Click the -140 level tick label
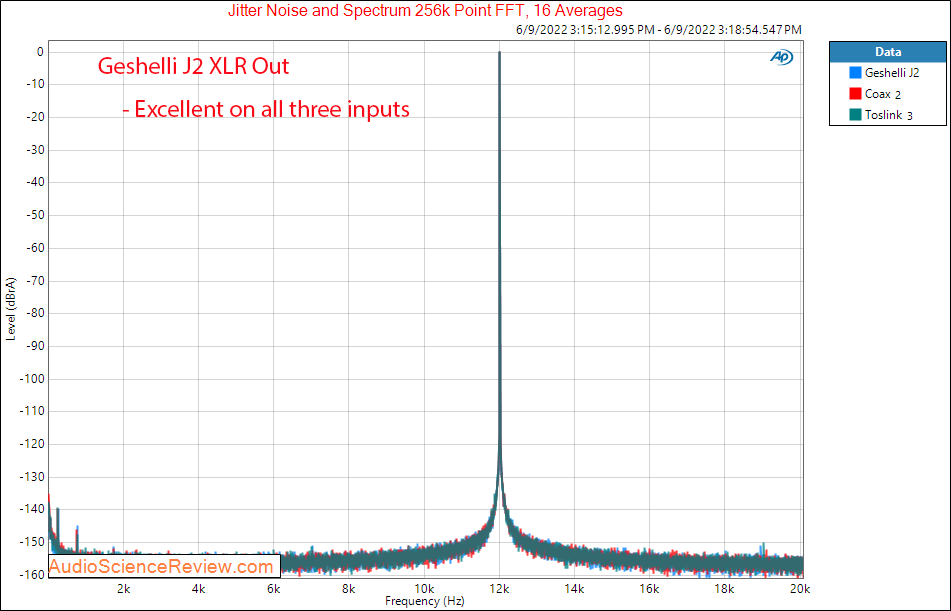951x611 pixels. 33,509
